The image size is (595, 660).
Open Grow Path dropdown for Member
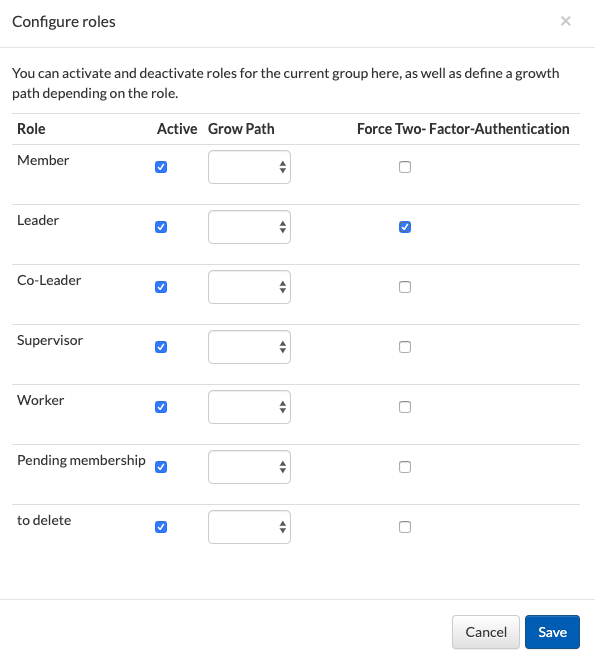[x=249, y=167]
